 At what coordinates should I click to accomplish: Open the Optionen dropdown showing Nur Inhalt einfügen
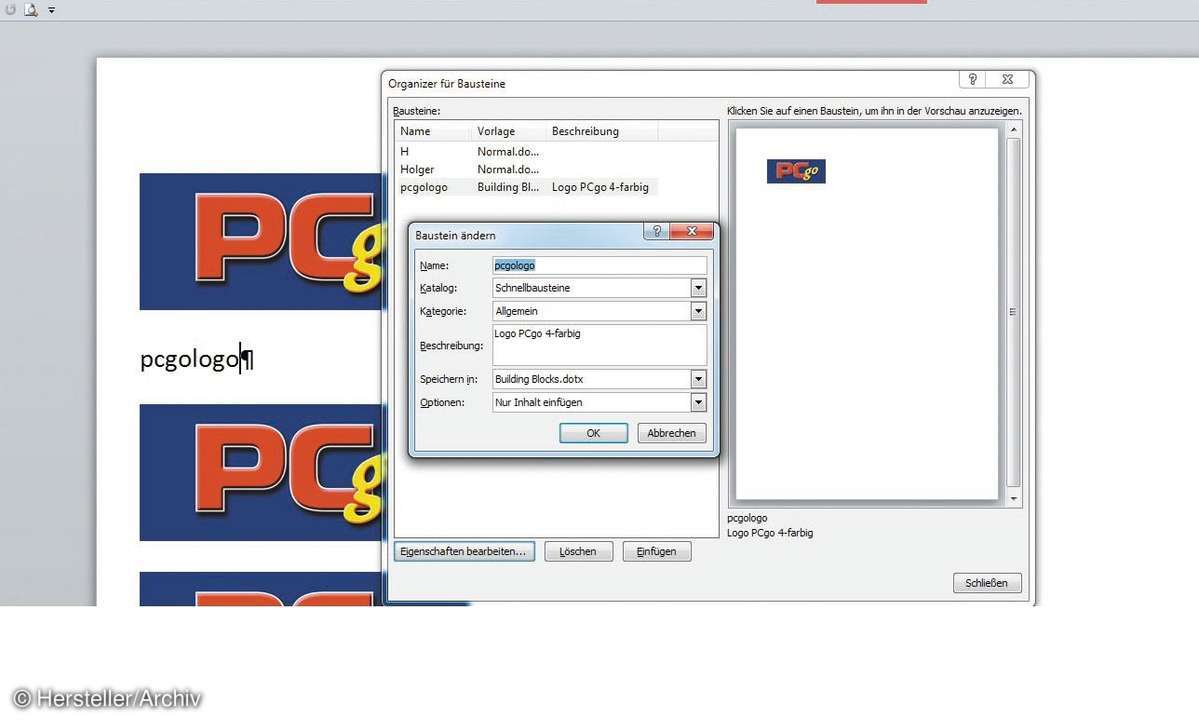click(698, 402)
